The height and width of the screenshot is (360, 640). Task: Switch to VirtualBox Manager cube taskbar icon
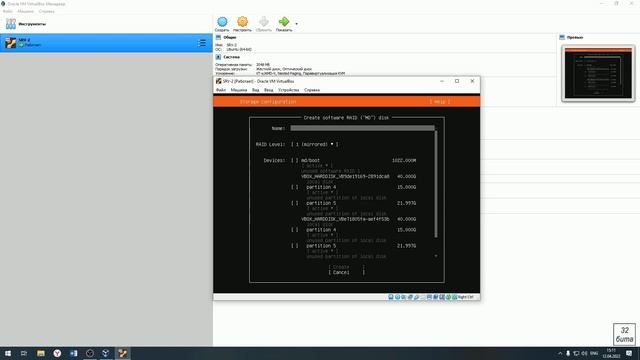[x=106, y=353]
